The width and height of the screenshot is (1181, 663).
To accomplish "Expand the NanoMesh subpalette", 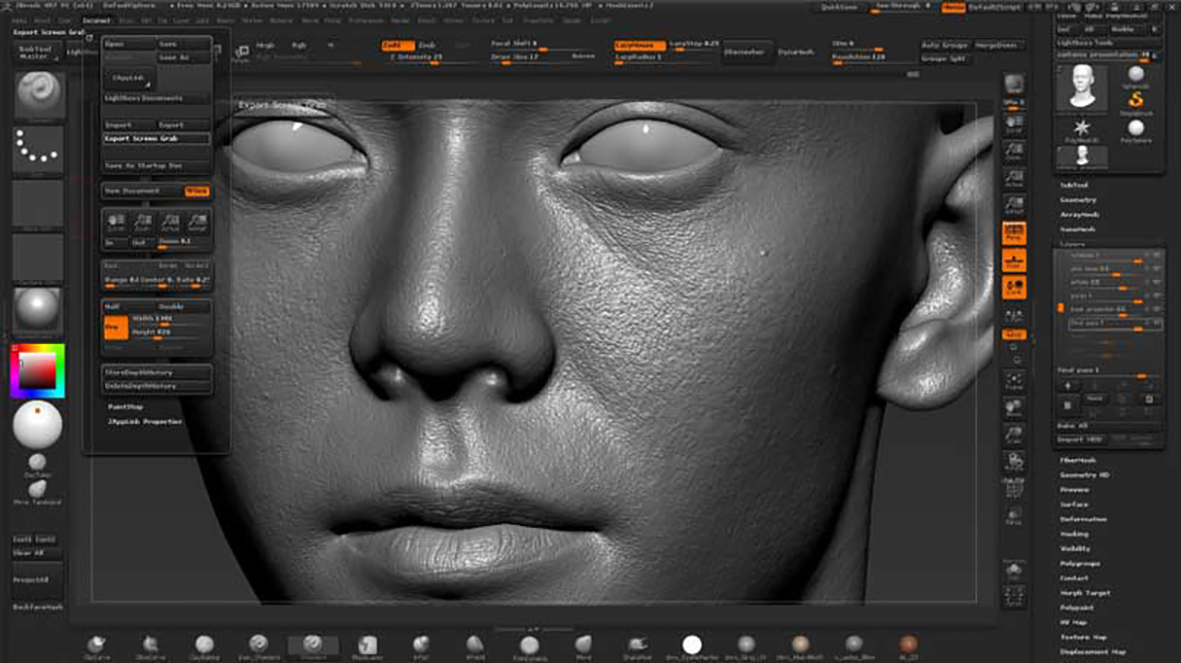I will click(x=1078, y=229).
